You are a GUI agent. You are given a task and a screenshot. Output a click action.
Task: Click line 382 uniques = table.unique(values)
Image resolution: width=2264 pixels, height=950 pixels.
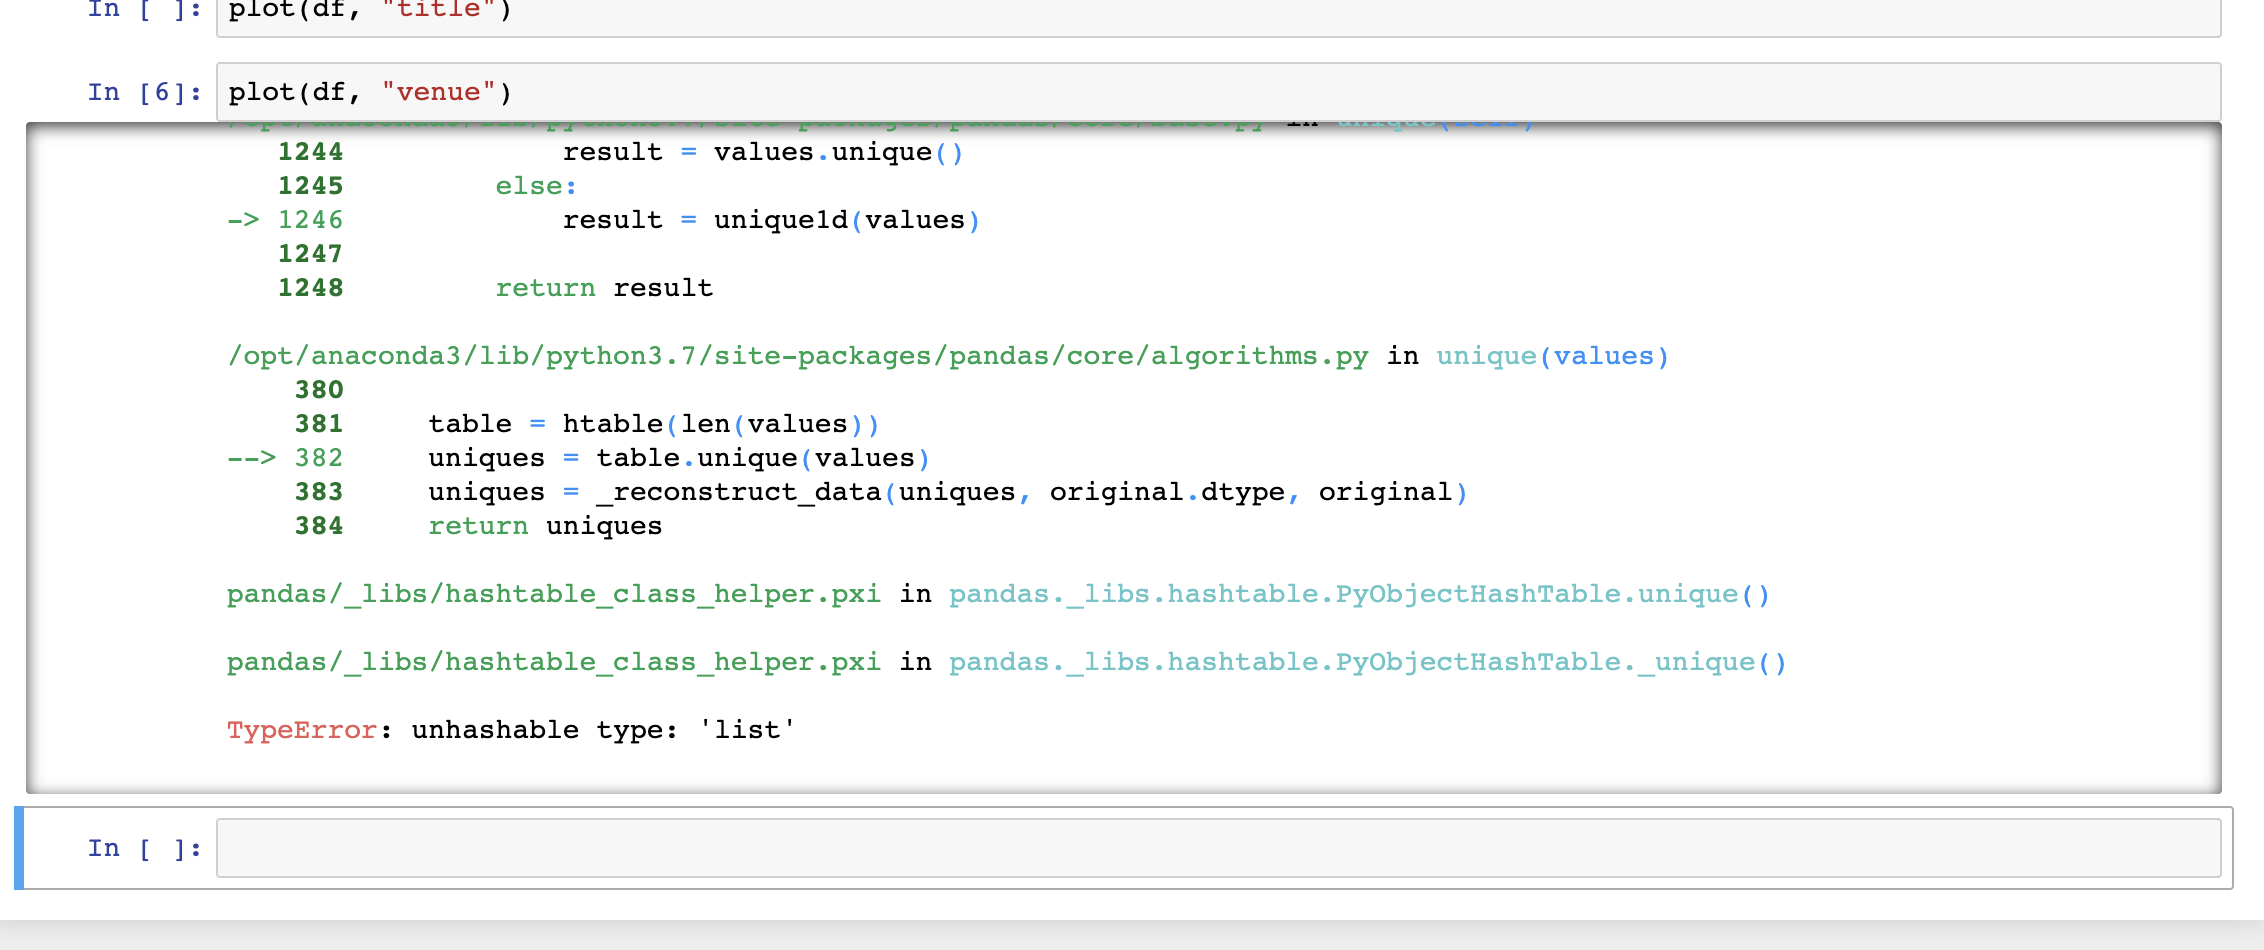click(x=579, y=458)
